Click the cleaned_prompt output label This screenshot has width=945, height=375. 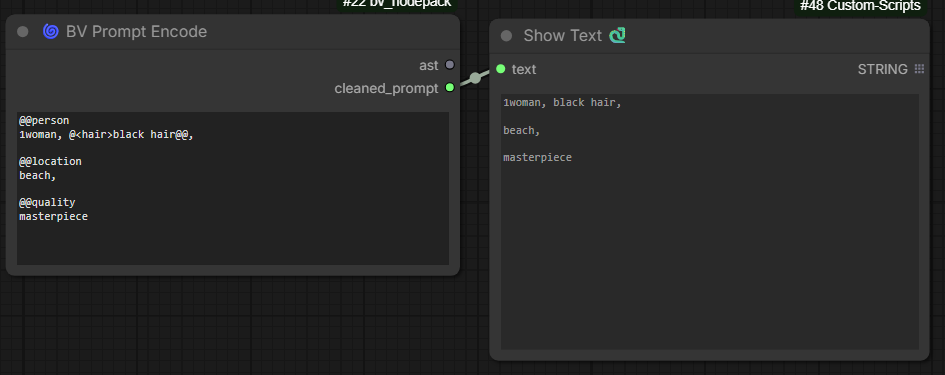(x=386, y=89)
